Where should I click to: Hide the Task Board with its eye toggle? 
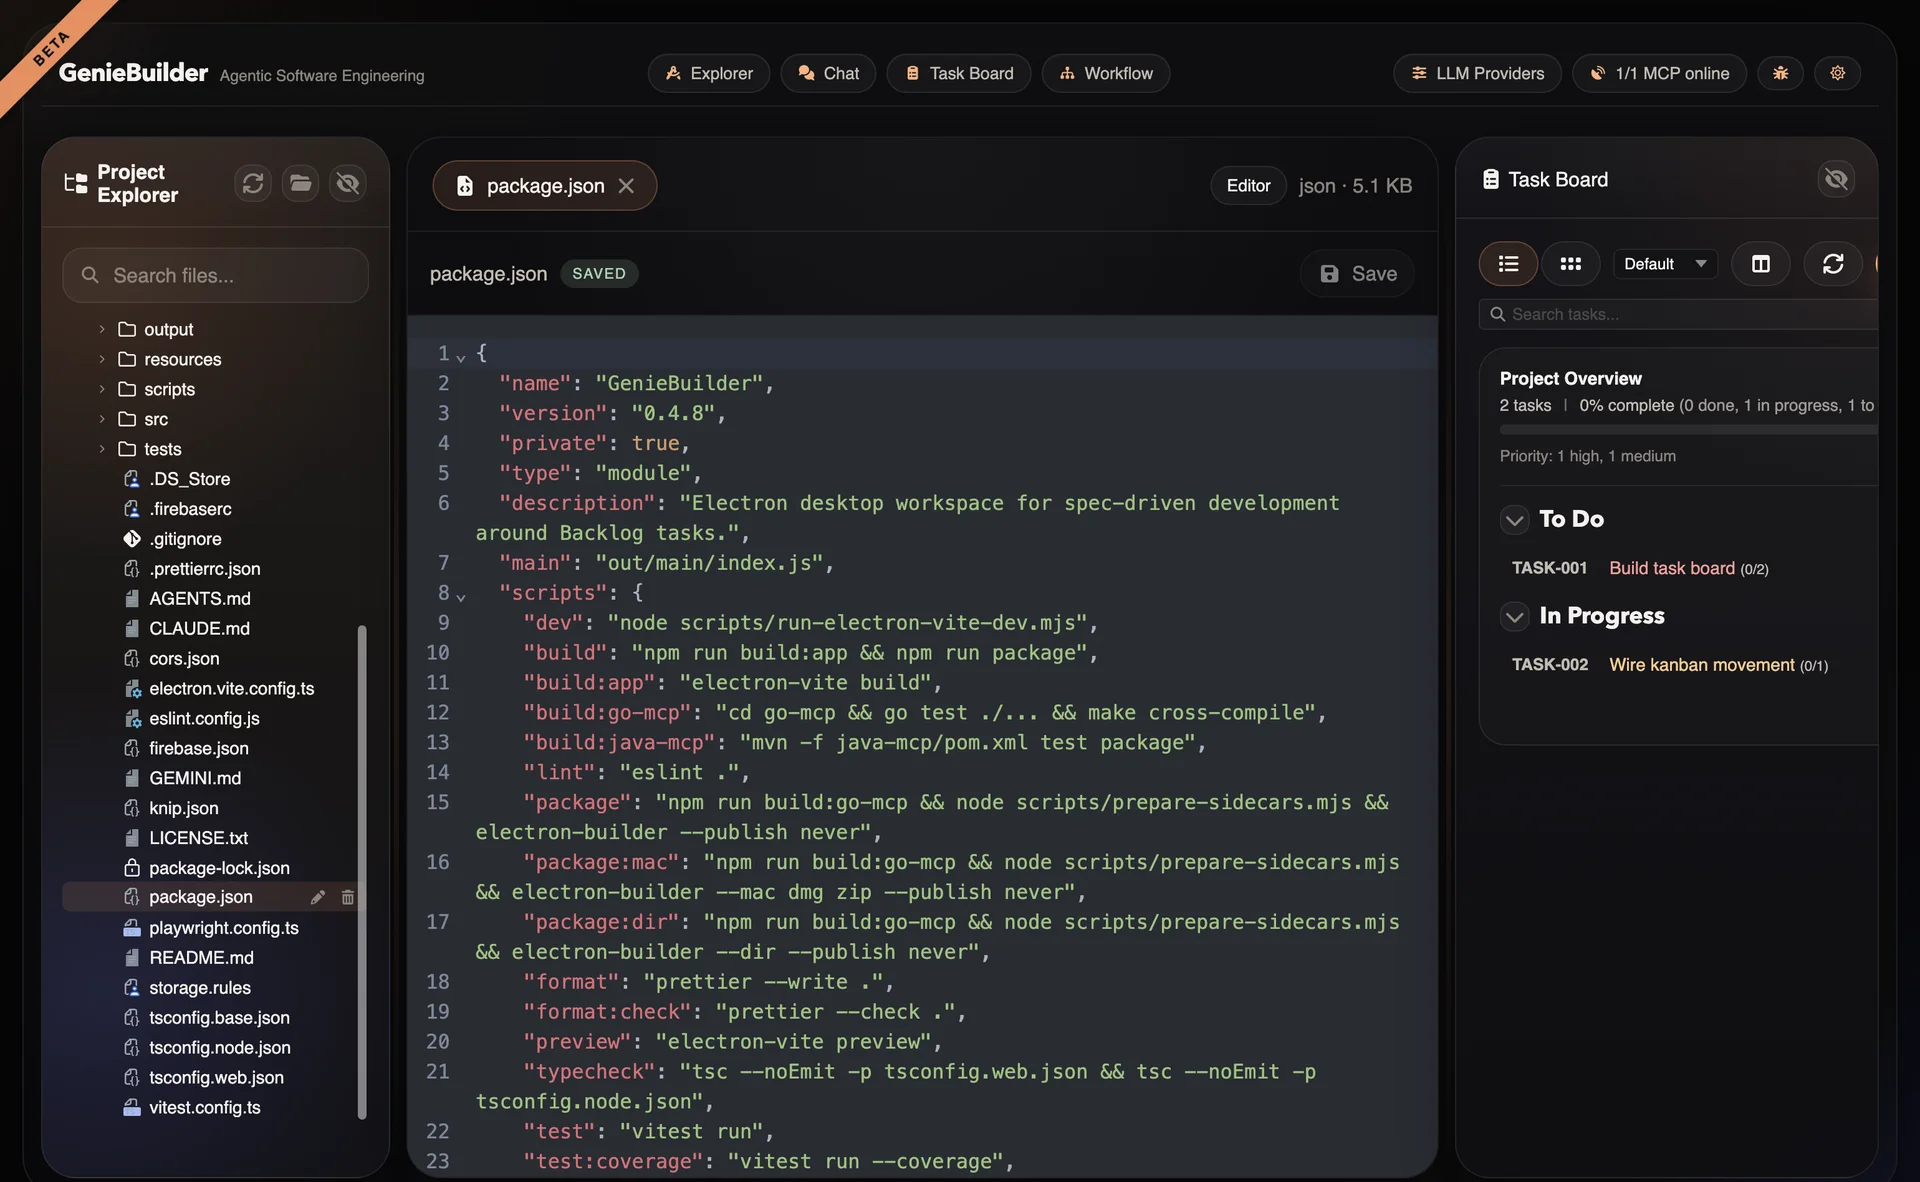1836,179
